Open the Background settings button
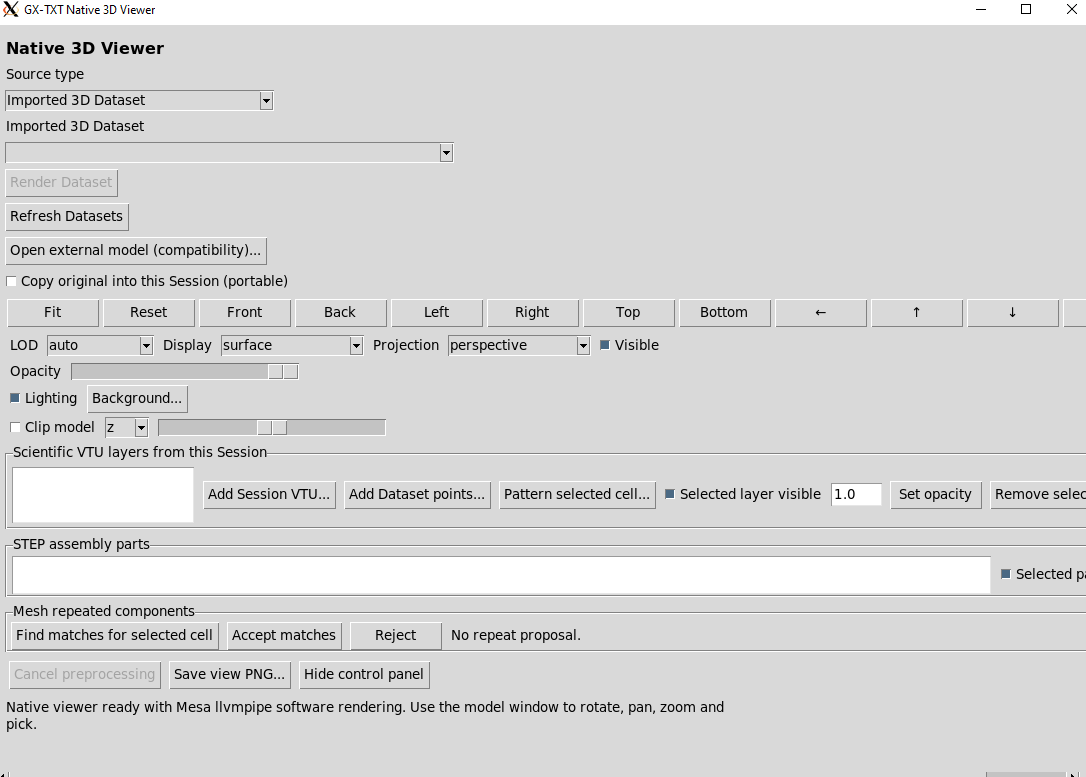The width and height of the screenshot is (1086, 777). (137, 398)
